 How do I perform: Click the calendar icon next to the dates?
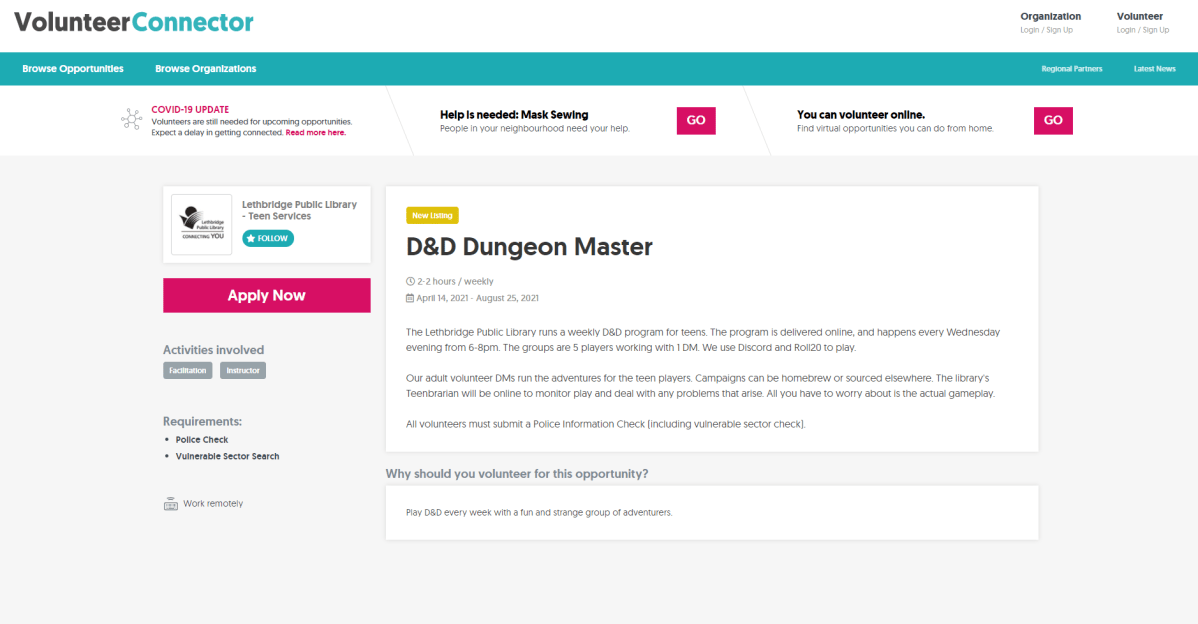409,297
